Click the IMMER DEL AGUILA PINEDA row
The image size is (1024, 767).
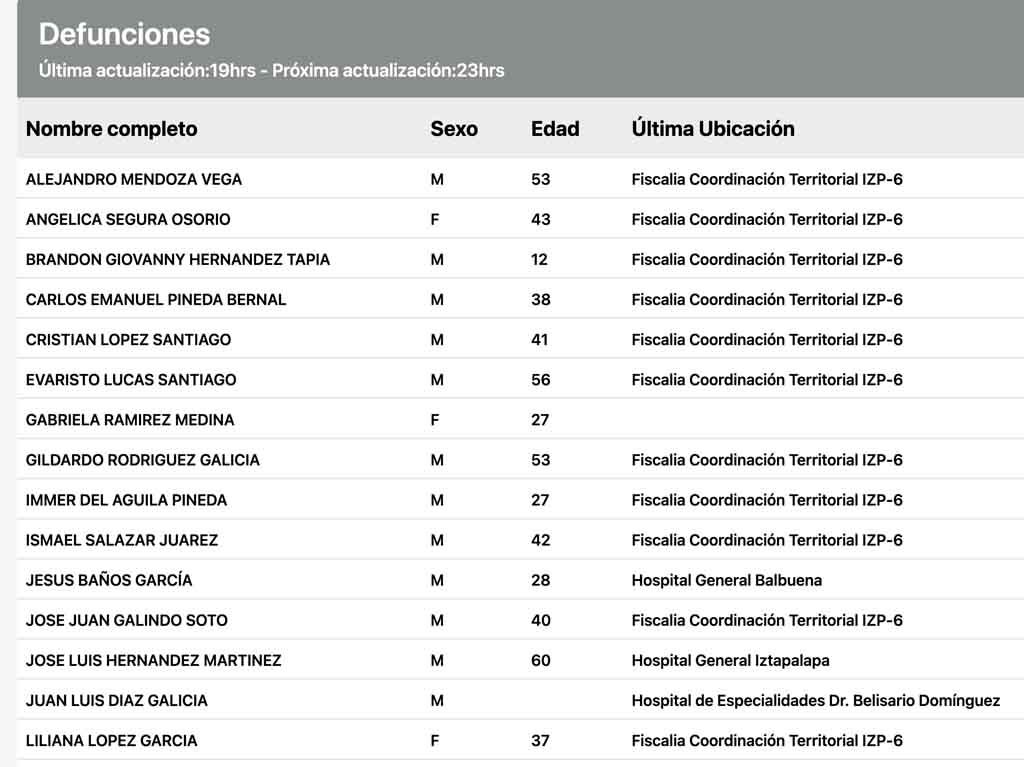520,500
